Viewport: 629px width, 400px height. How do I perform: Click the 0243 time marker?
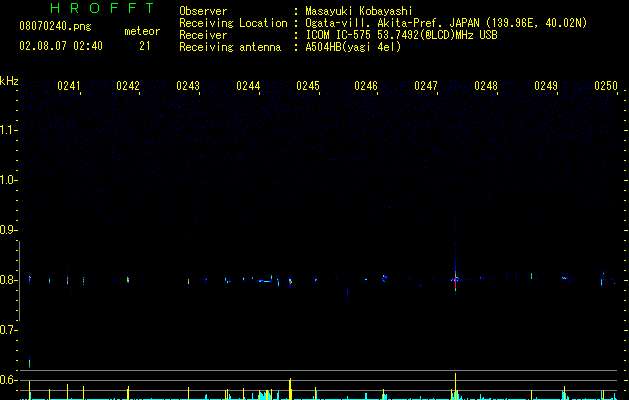tap(188, 86)
